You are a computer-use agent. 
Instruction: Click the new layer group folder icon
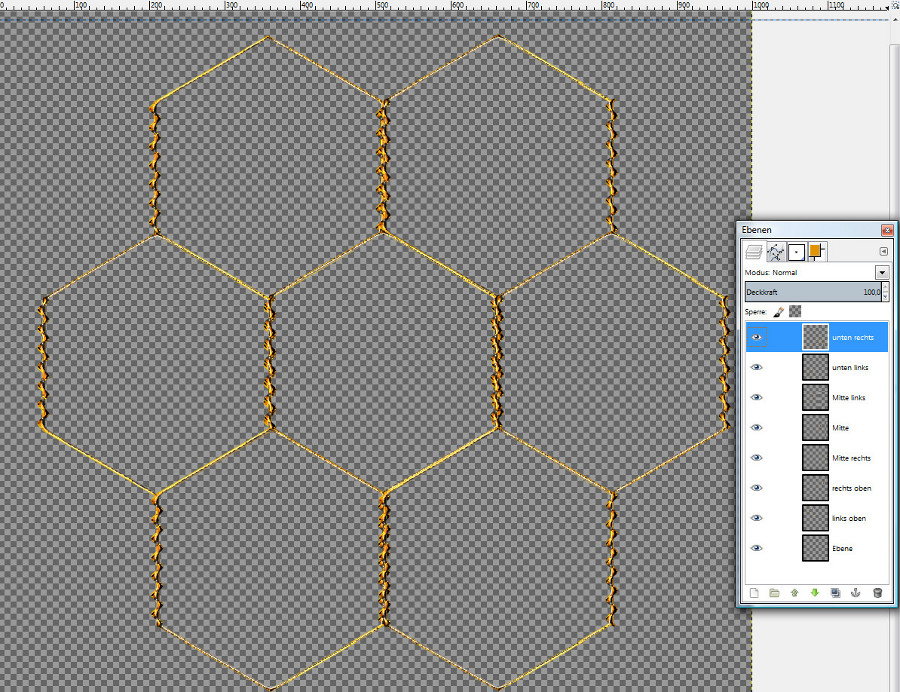tap(774, 593)
